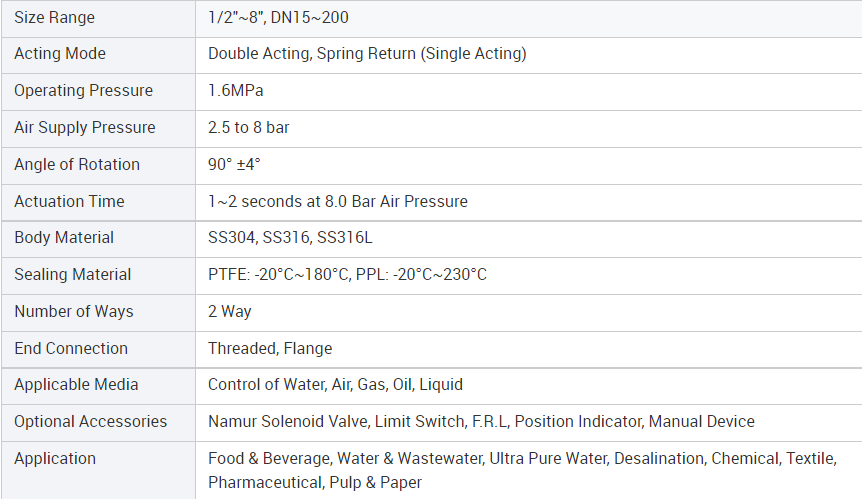Click '1~2 seconds at 8.0 Bar Air Pressure'
Screen dimensions: 862x499
coord(338,201)
